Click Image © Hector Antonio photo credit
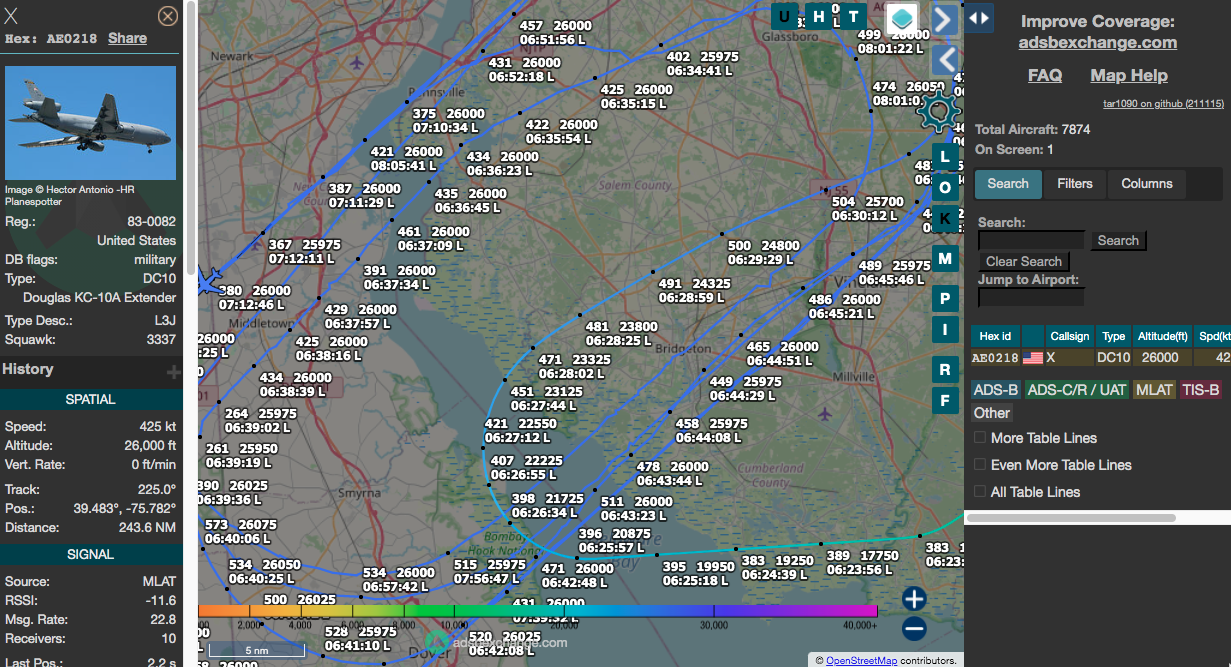1231x667 pixels. pyautogui.click(x=69, y=194)
